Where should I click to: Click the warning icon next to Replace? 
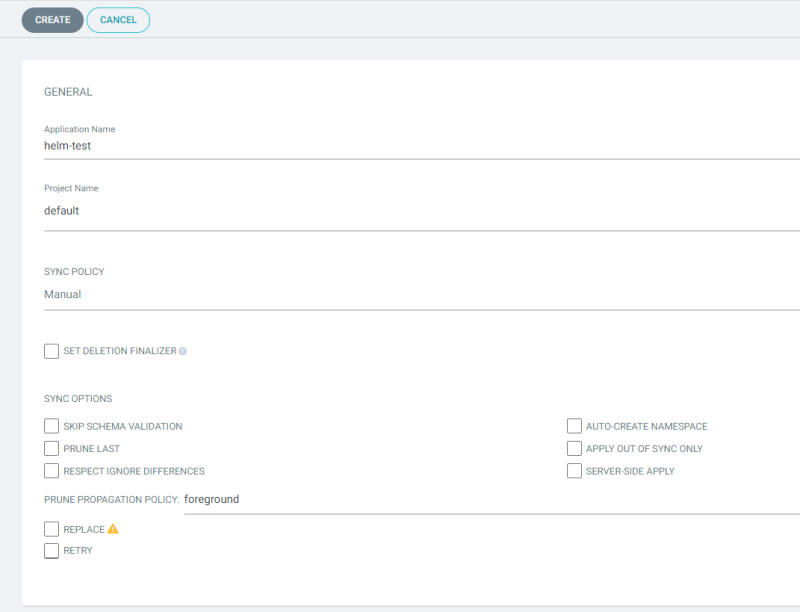click(113, 529)
